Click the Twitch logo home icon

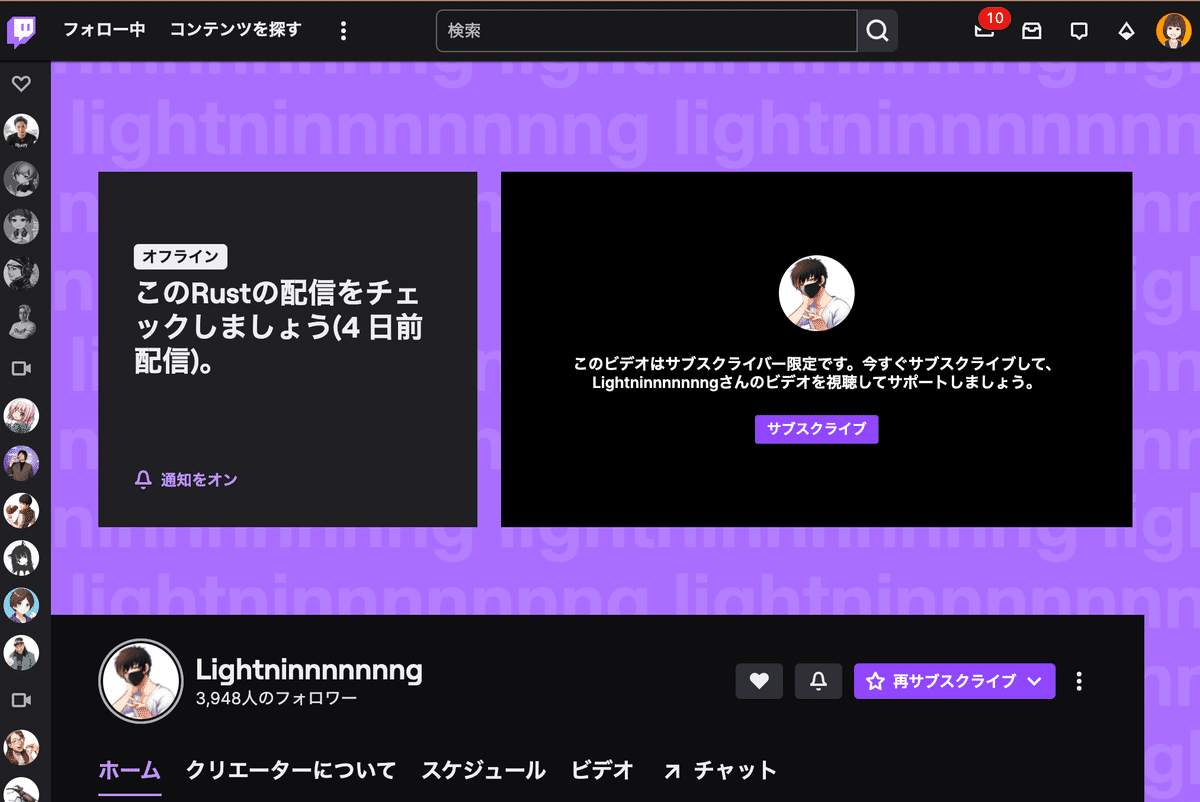click(23, 31)
